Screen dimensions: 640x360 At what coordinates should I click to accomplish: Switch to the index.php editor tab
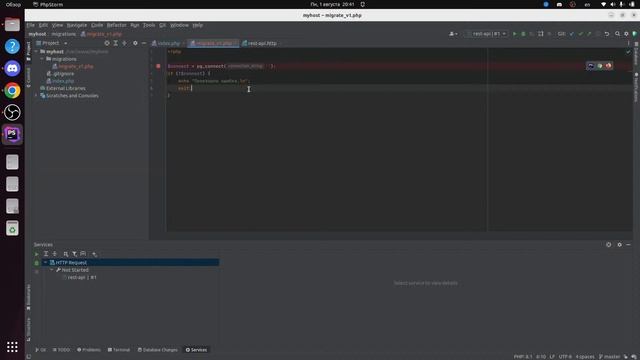[168, 43]
